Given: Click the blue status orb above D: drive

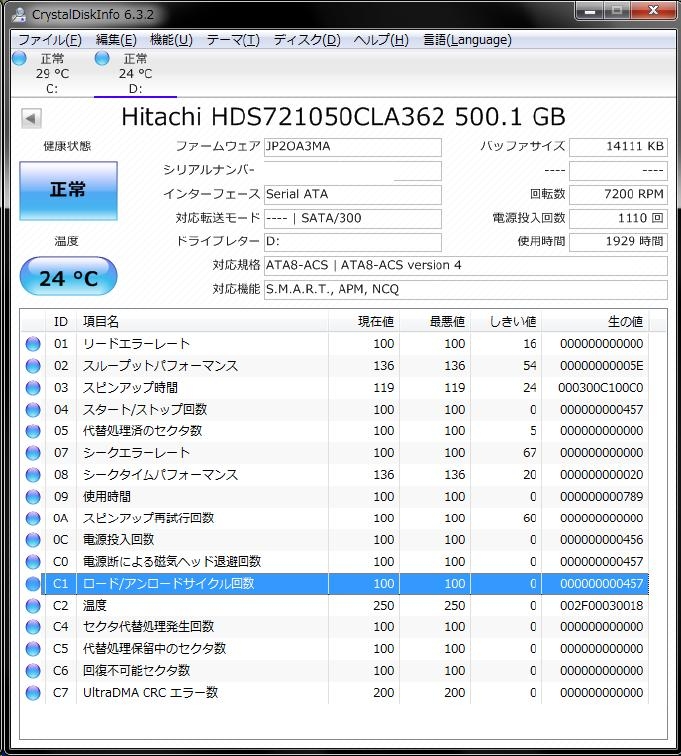Looking at the screenshot, I should click(102, 58).
